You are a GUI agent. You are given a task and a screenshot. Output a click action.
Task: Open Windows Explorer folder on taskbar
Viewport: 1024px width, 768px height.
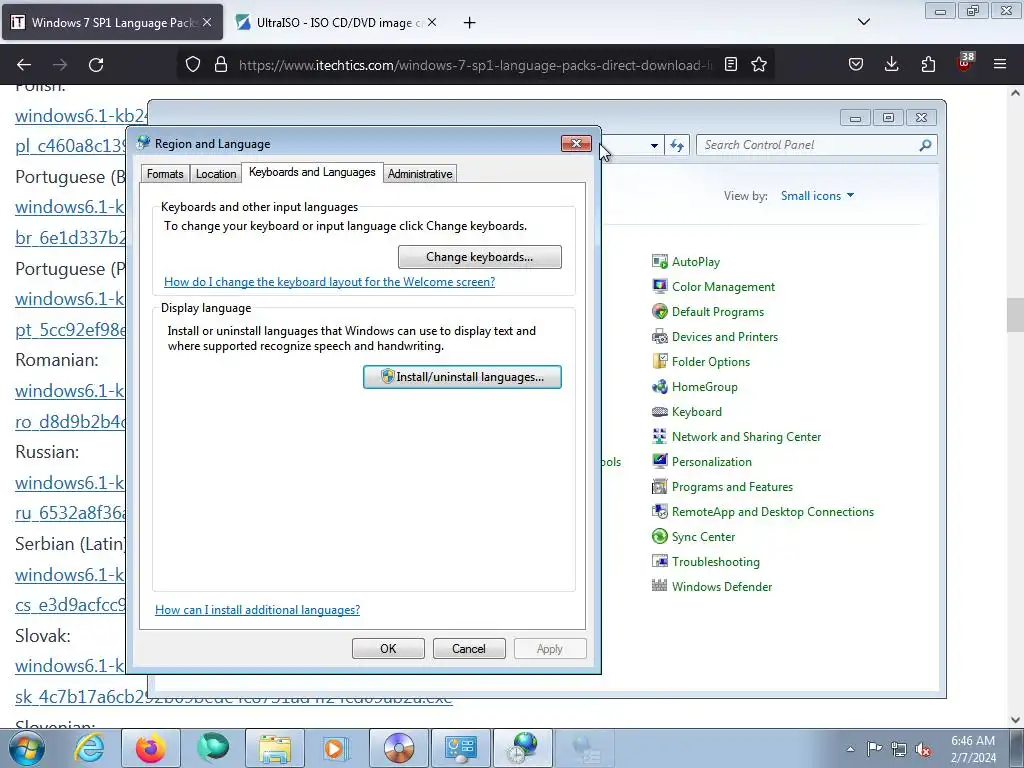click(x=275, y=748)
